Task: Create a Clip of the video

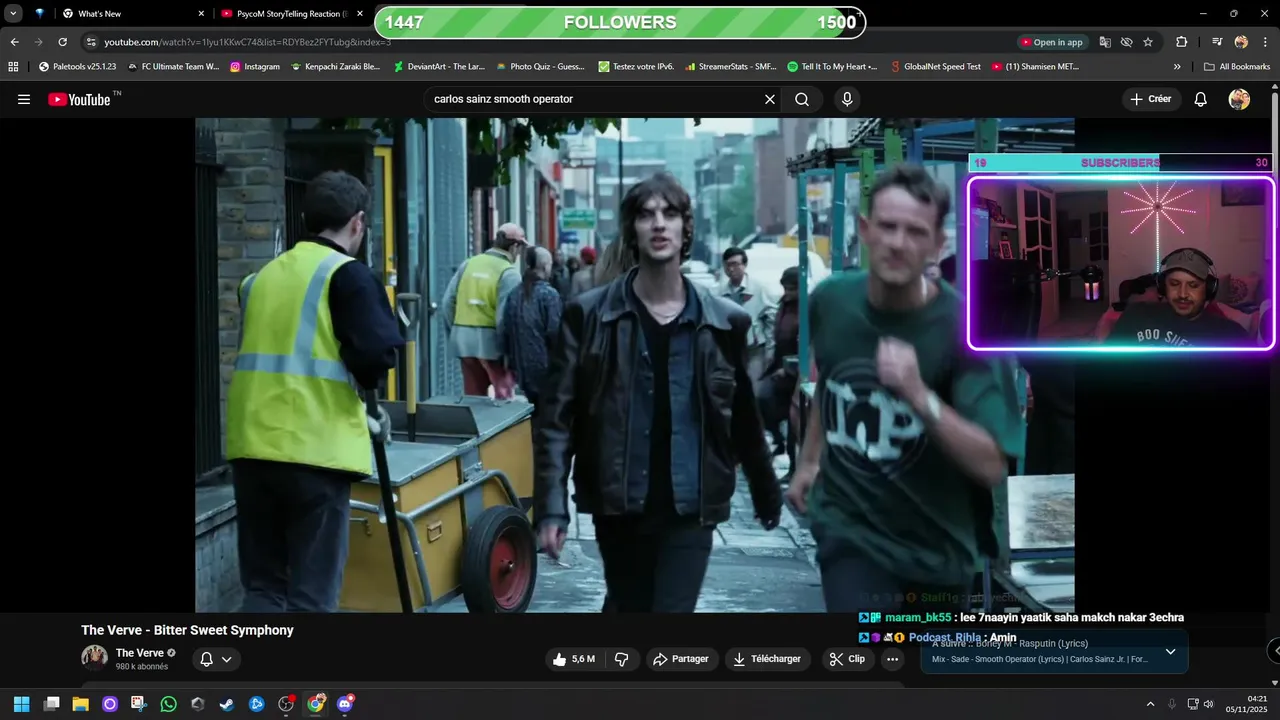Action: click(x=848, y=659)
